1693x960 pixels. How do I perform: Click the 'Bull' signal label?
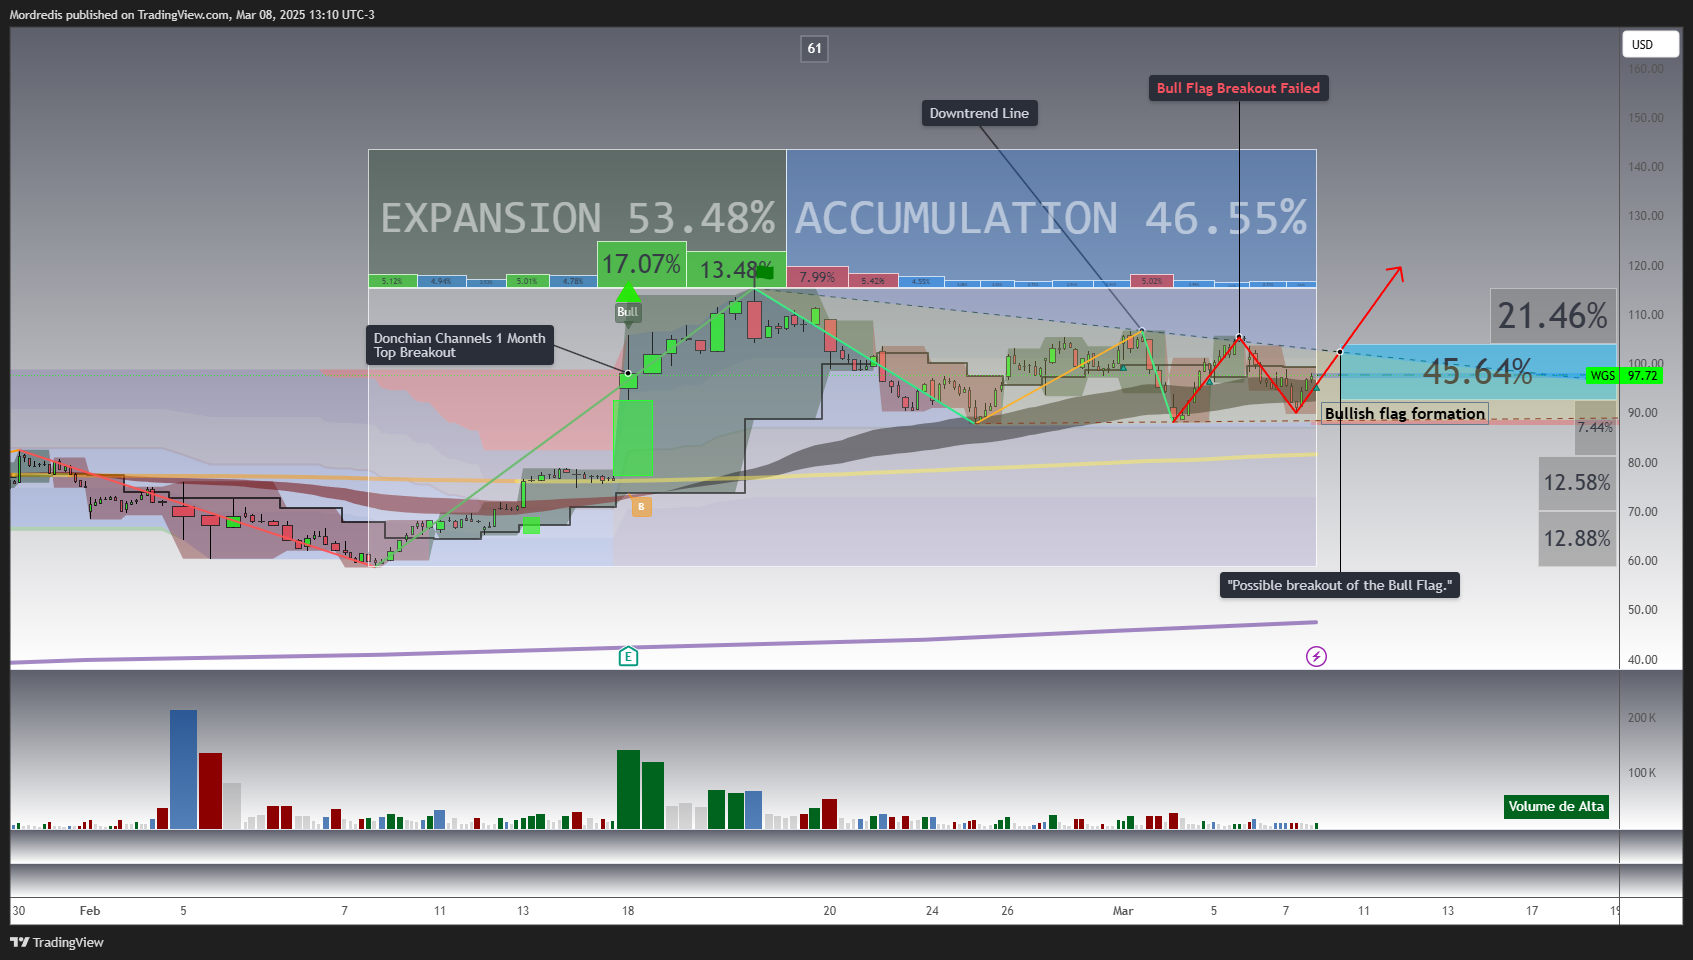pyautogui.click(x=627, y=312)
